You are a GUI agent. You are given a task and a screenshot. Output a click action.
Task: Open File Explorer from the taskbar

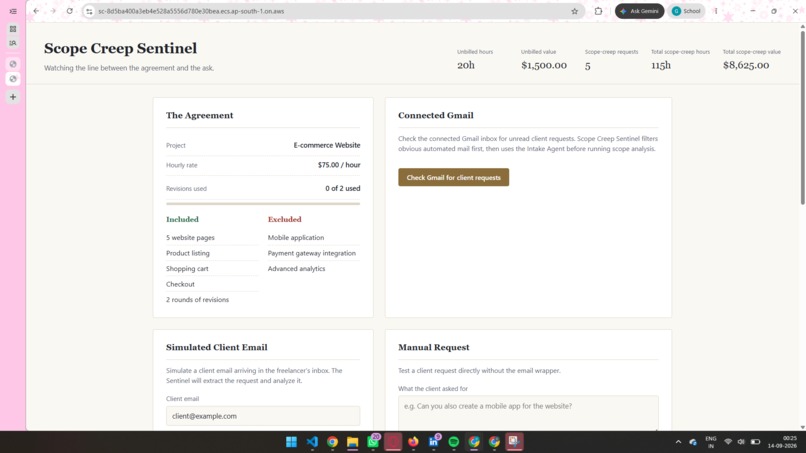[x=353, y=442]
